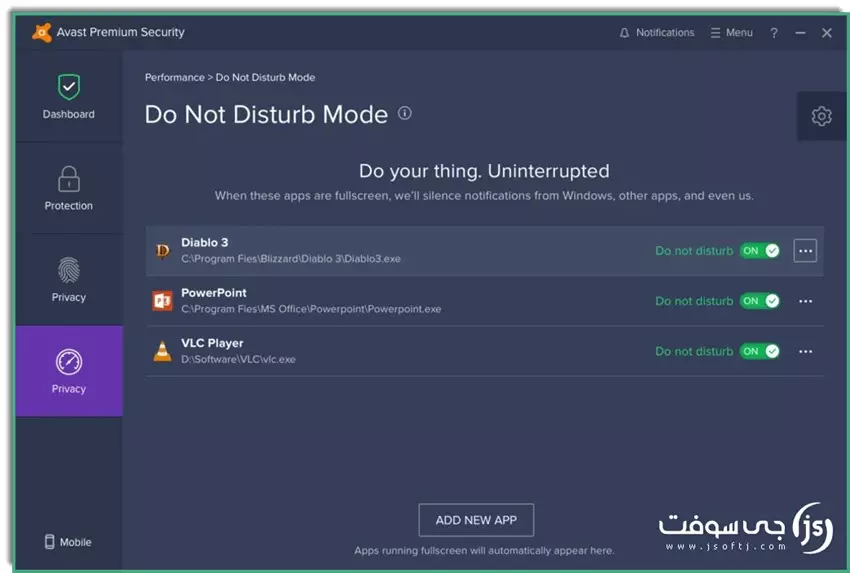Open more options for PowerPoint
Image resolution: width=850 pixels, height=573 pixels.
coord(805,301)
